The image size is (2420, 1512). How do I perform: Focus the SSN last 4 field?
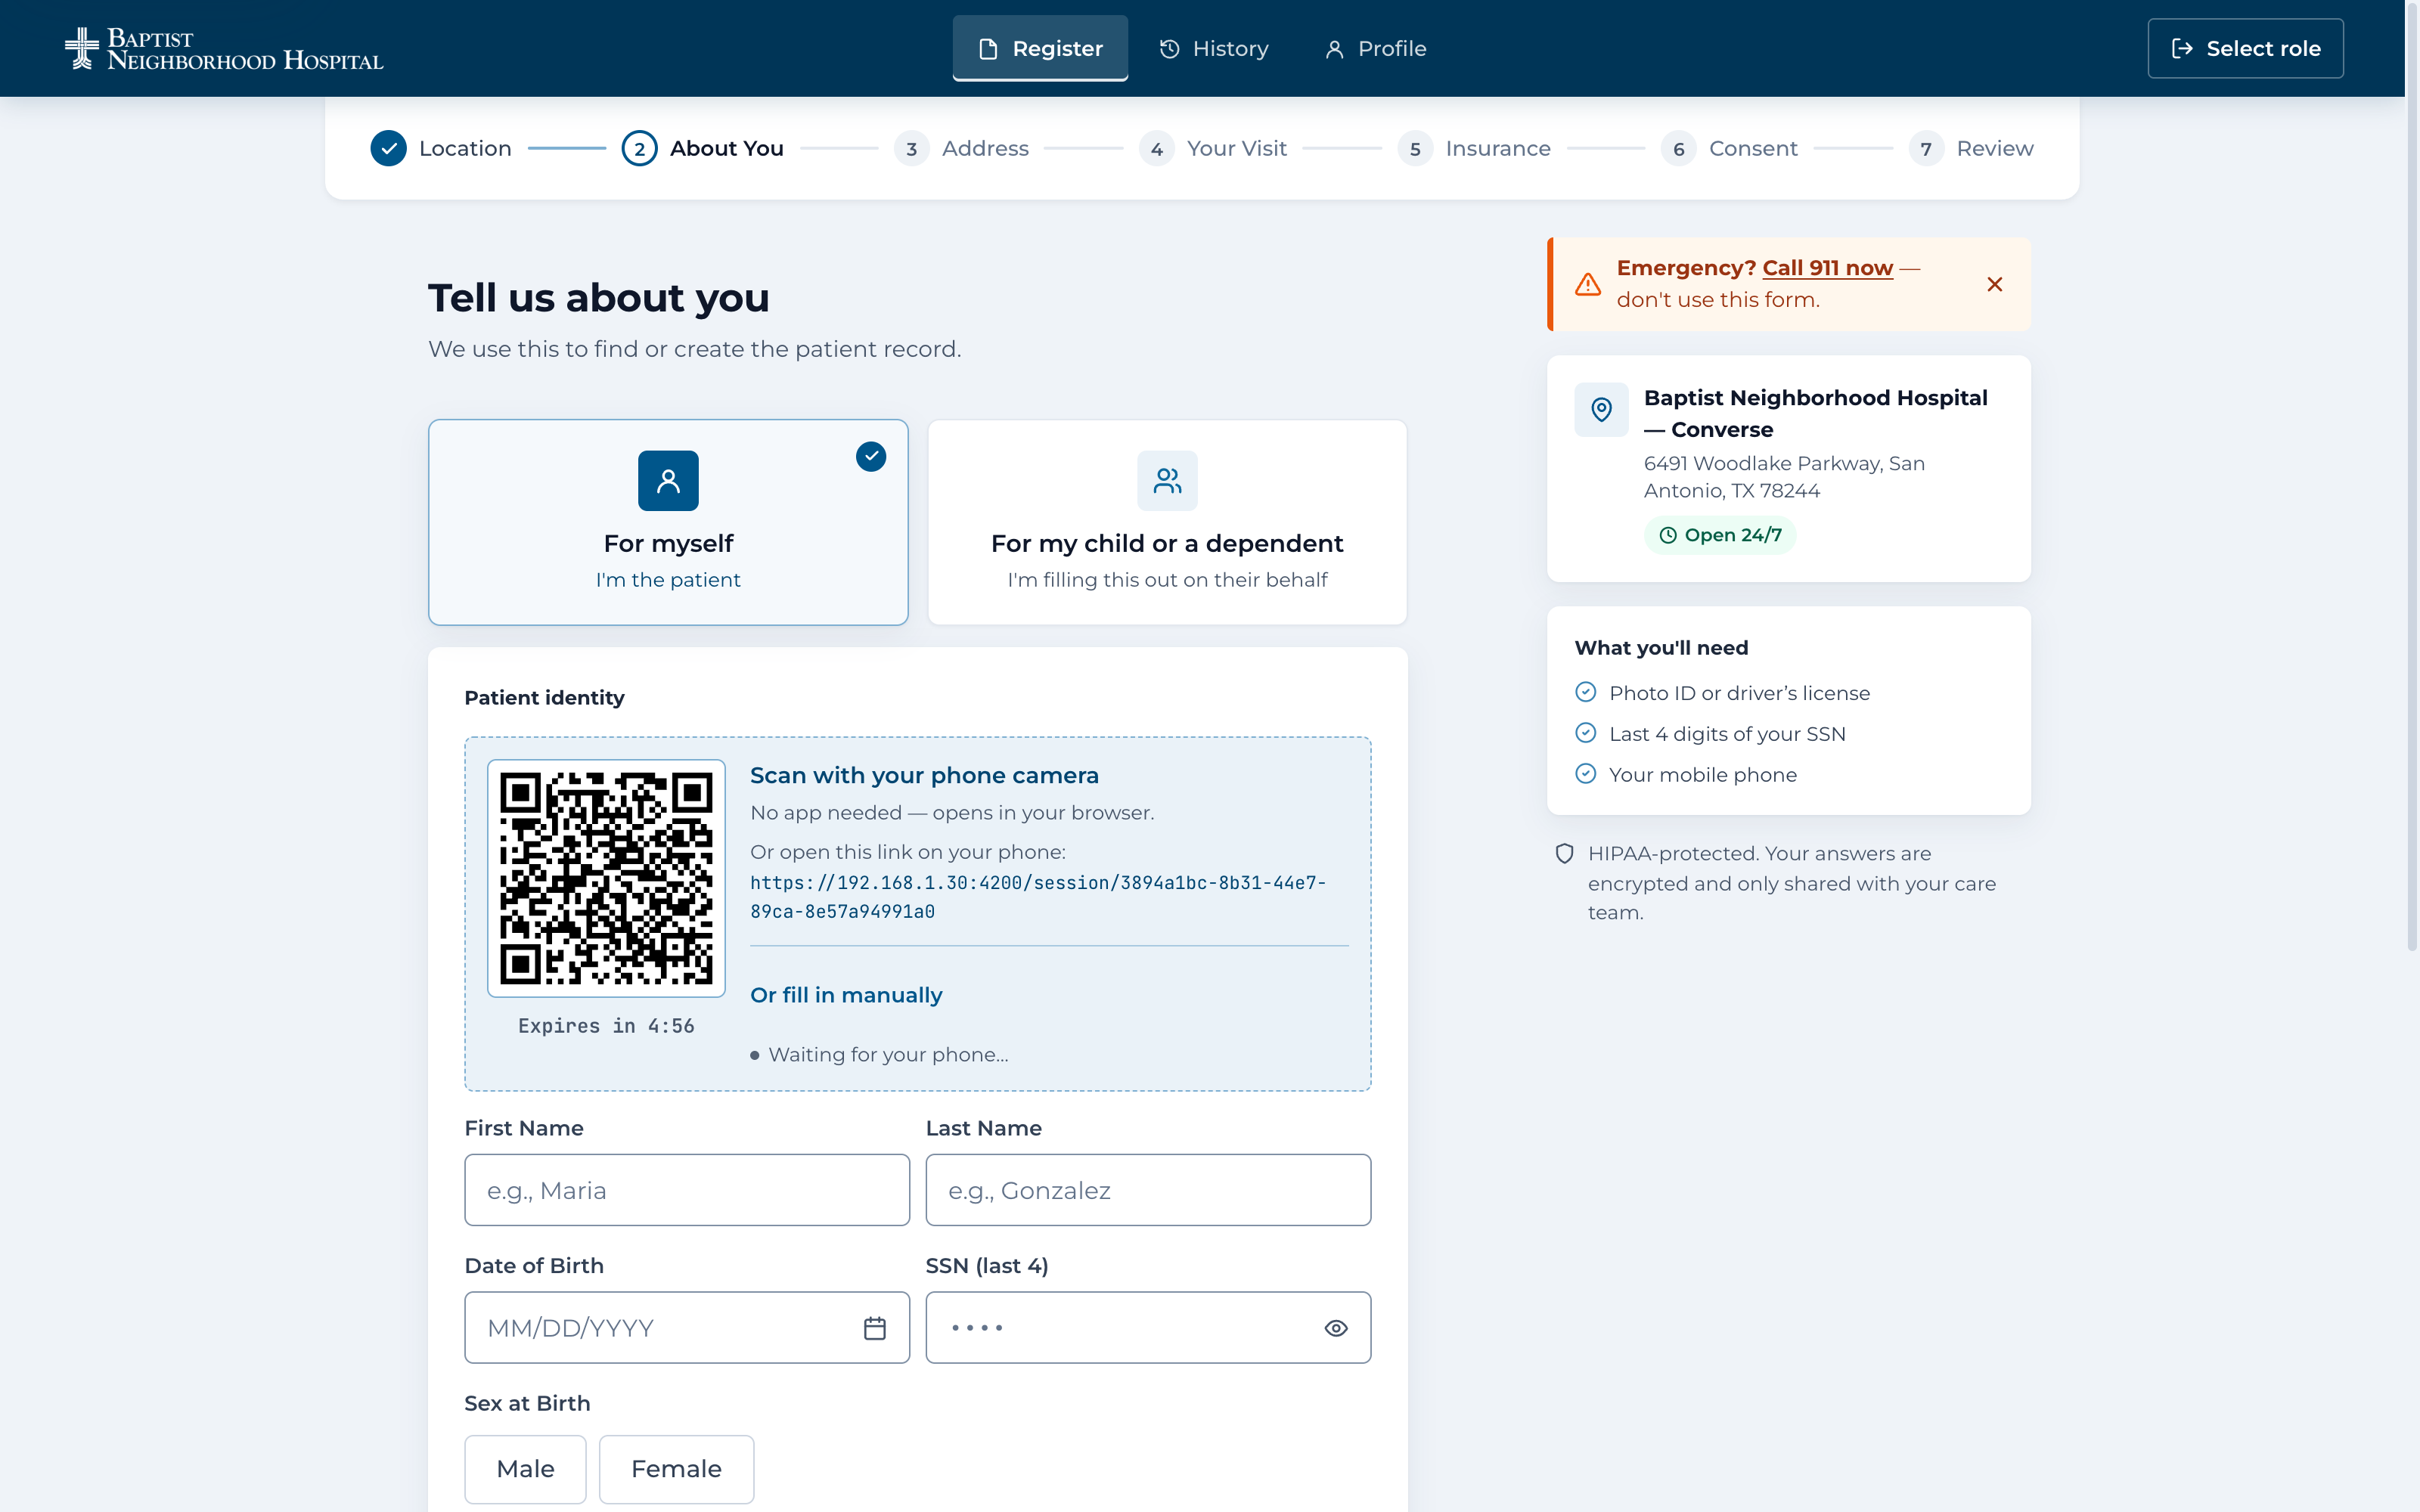click(x=1148, y=1327)
